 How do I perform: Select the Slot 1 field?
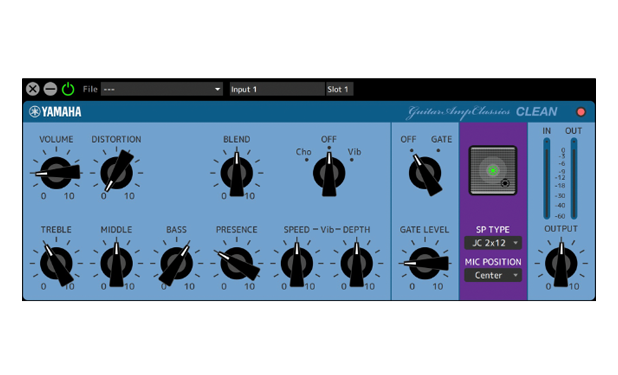point(339,90)
